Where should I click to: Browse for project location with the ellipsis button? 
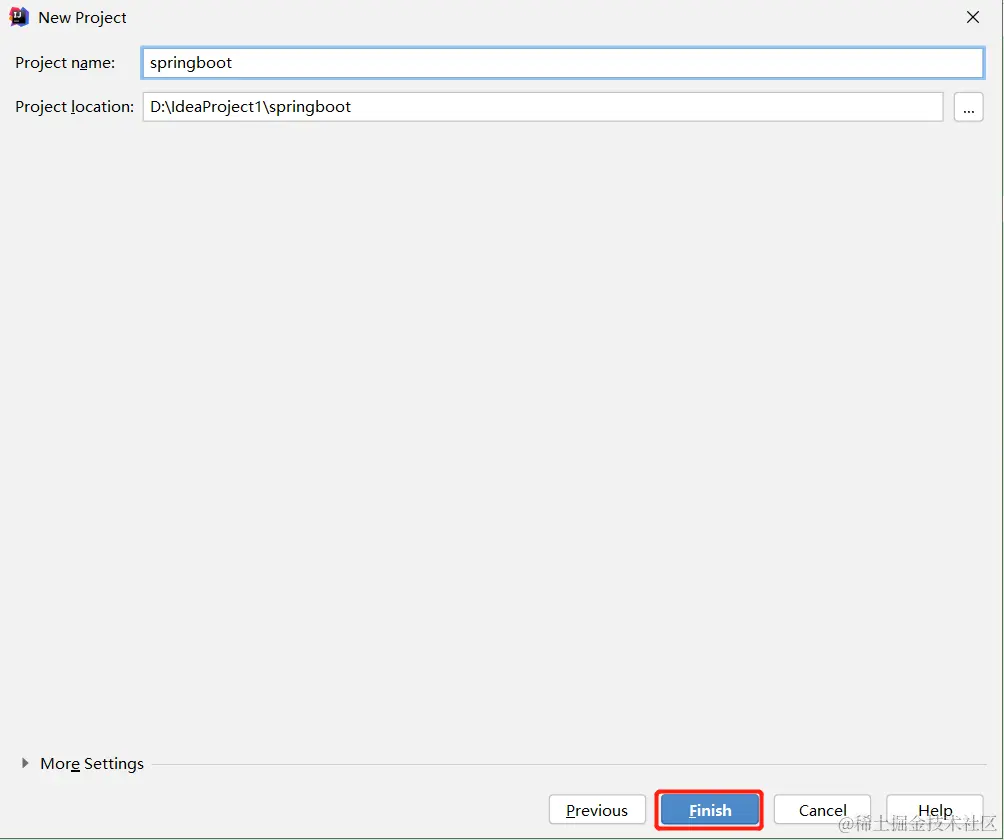[969, 107]
